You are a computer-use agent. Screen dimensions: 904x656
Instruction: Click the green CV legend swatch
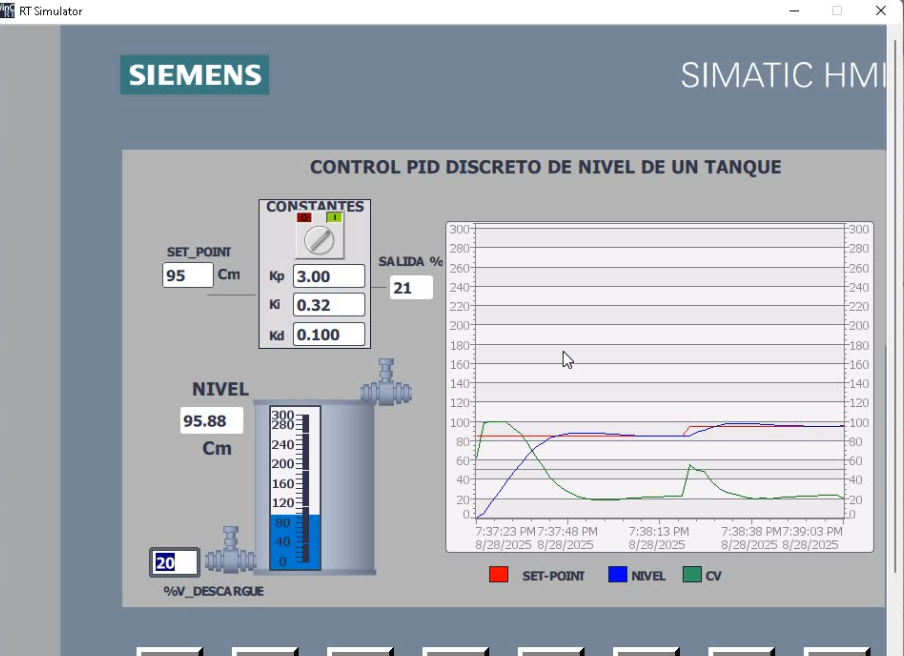pos(692,575)
